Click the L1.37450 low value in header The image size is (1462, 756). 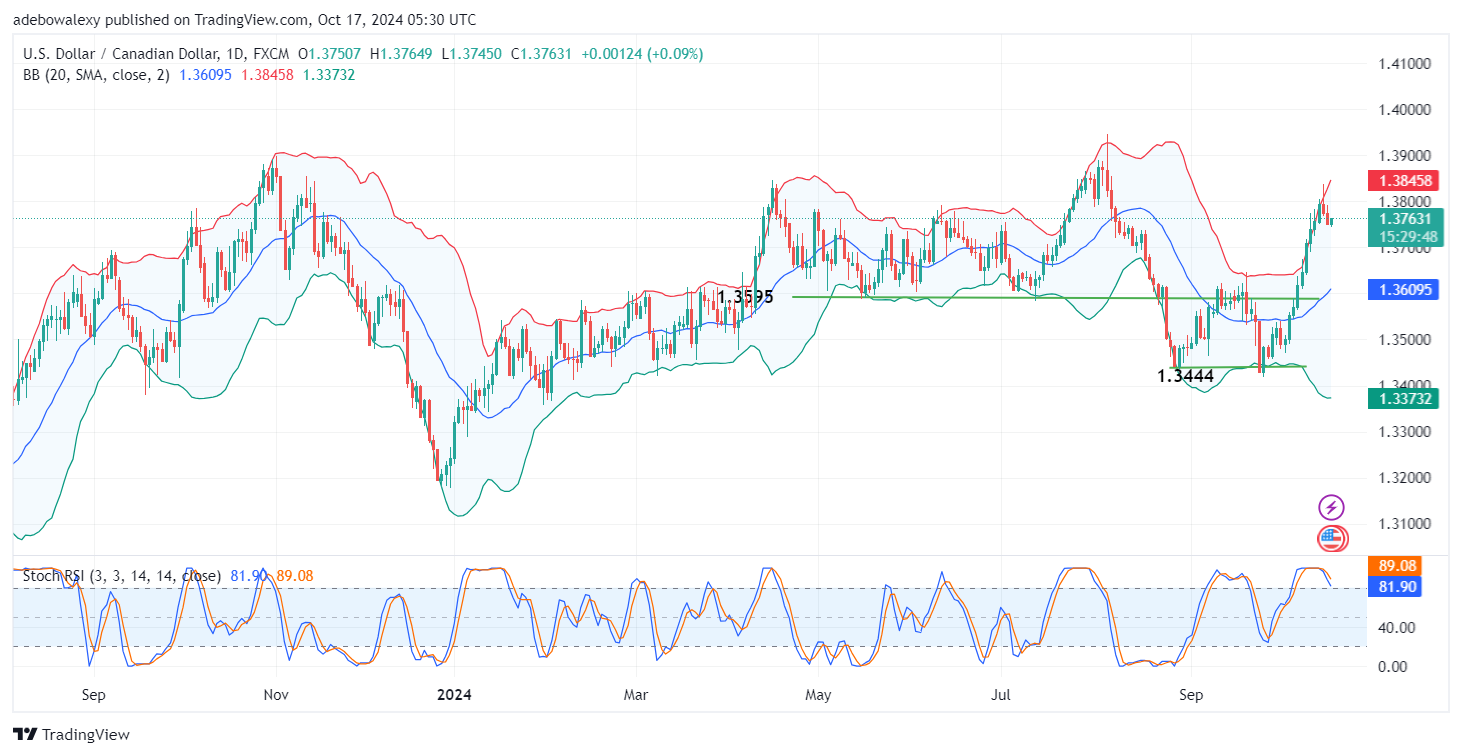(472, 54)
